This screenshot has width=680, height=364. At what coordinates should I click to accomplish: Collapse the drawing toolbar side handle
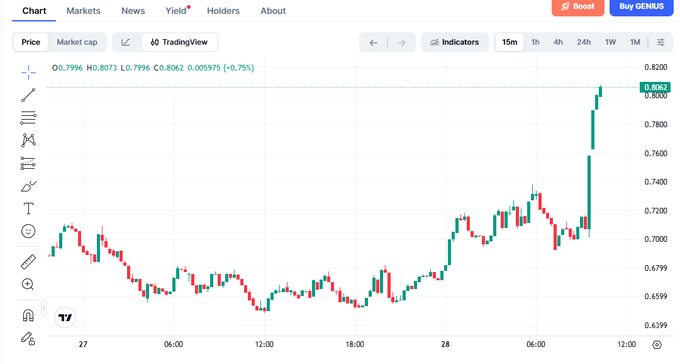coord(44,308)
